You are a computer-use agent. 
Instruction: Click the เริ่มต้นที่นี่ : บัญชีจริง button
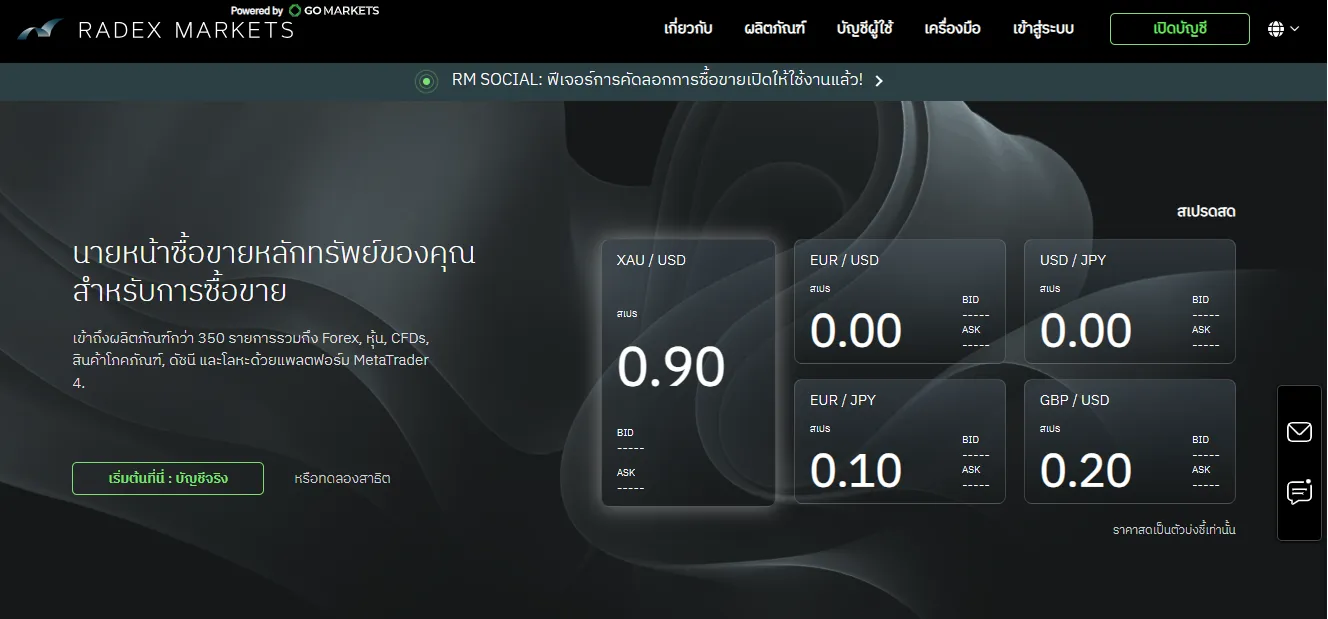[168, 478]
